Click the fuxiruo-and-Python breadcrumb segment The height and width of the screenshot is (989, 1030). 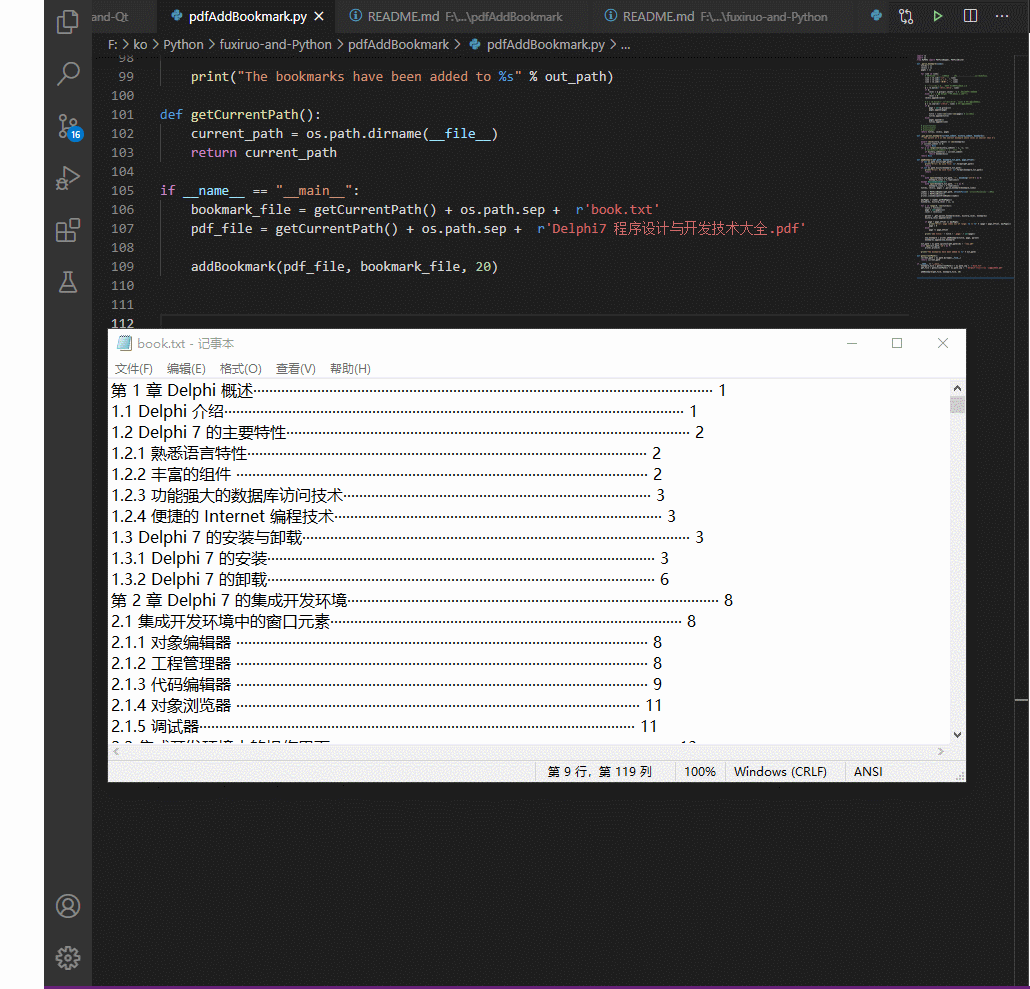pyautogui.click(x=275, y=44)
